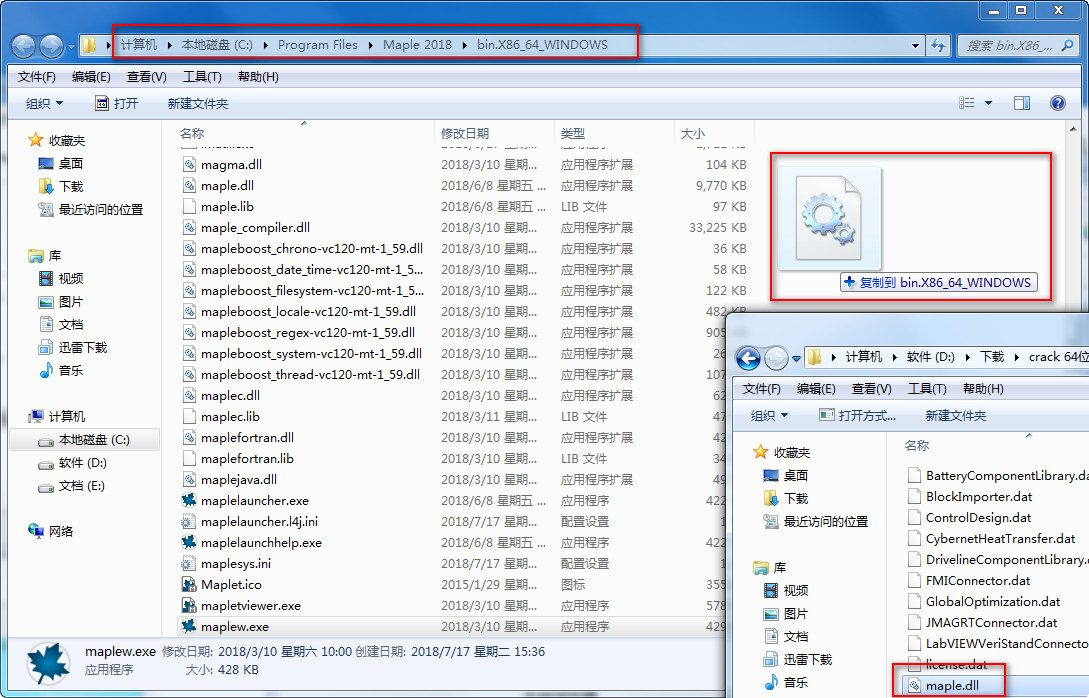Select the maplelauncher.l4j.ini file icon

[x=189, y=521]
